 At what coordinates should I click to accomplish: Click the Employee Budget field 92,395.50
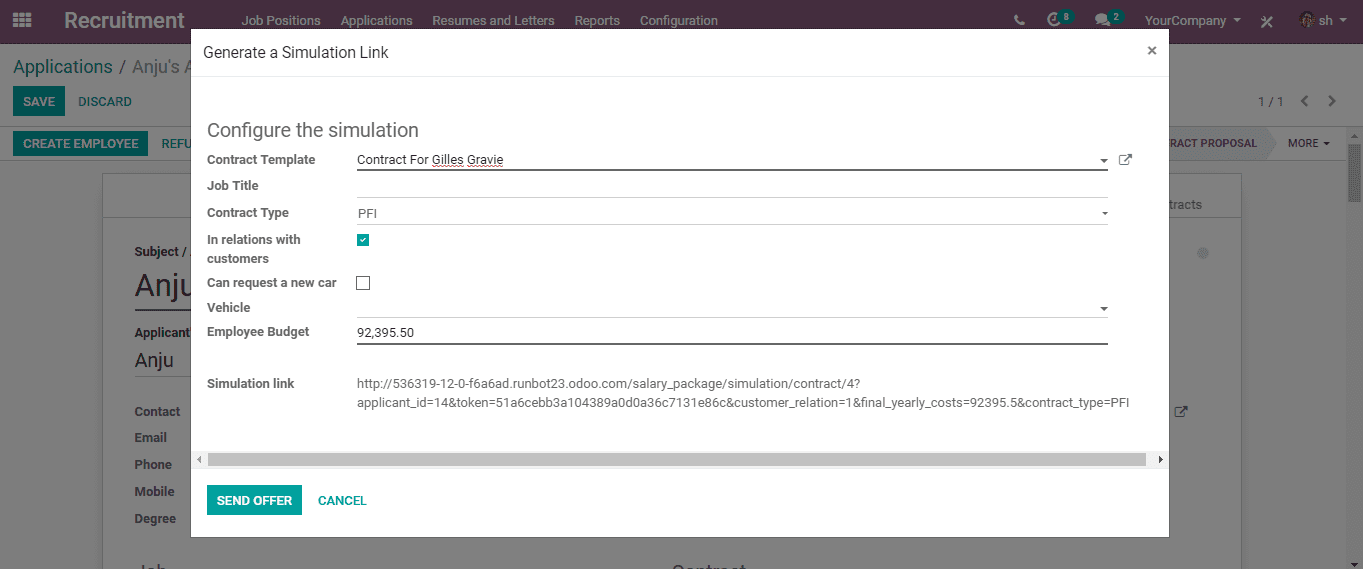732,332
